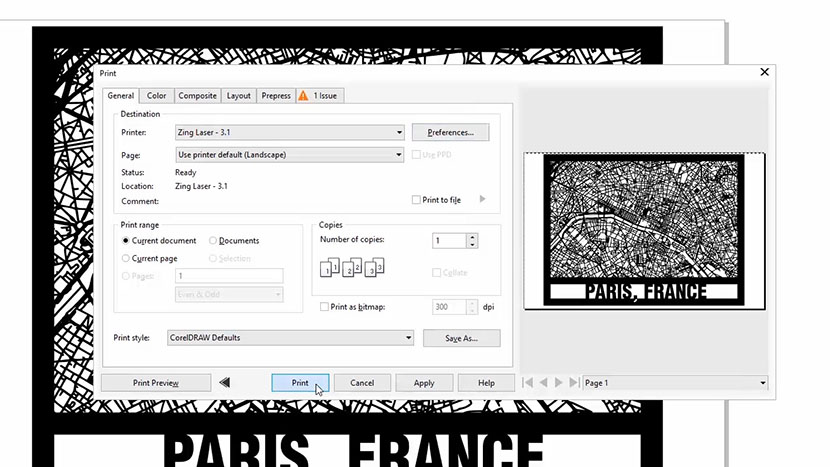This screenshot has width=830, height=467.
Task: Switch to the Layout tab
Action: point(238,96)
